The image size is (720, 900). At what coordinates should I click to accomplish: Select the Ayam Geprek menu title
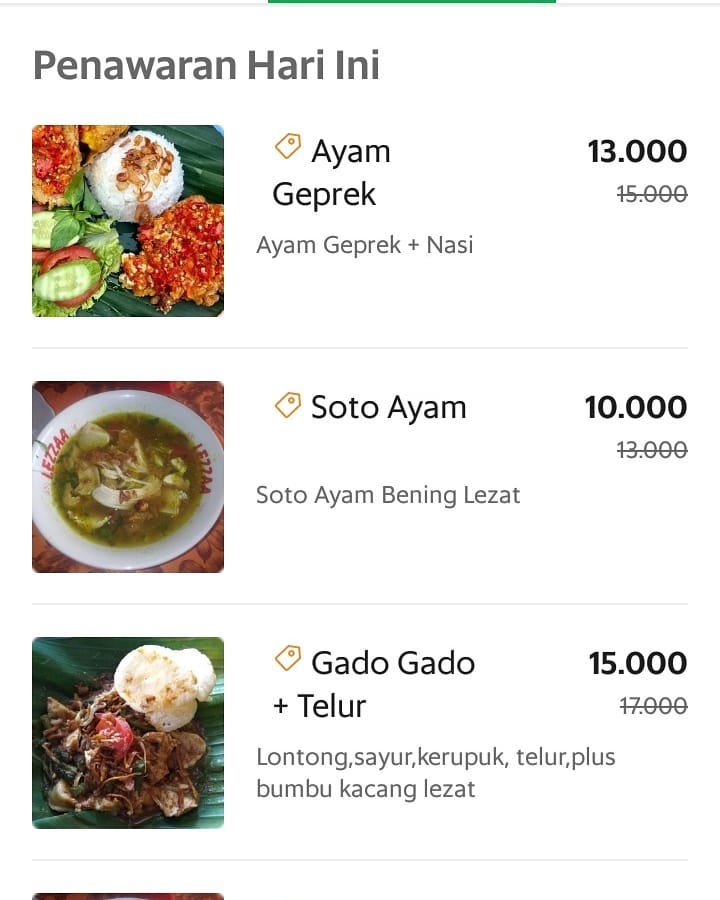click(332, 173)
